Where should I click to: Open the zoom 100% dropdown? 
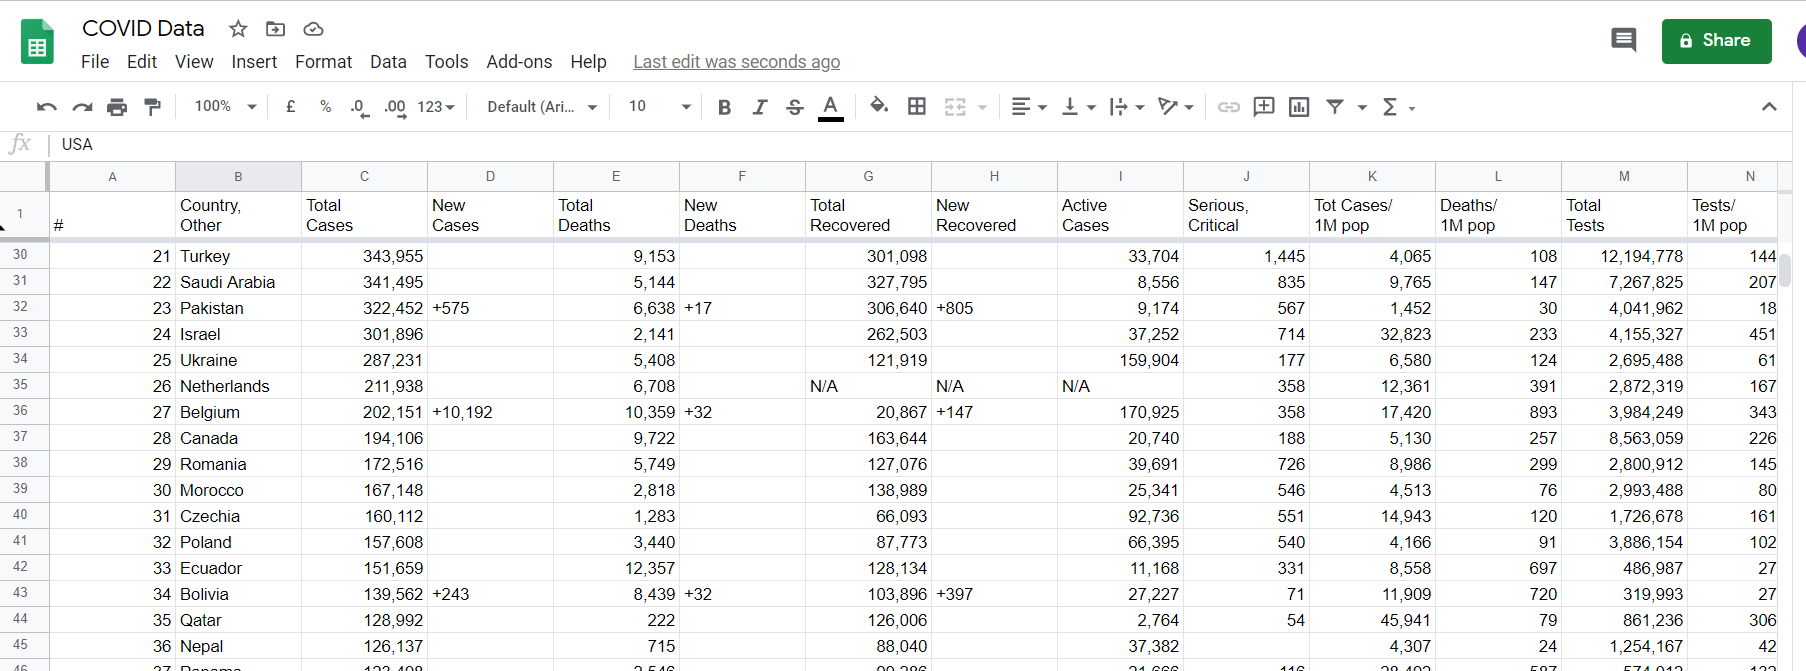click(225, 106)
